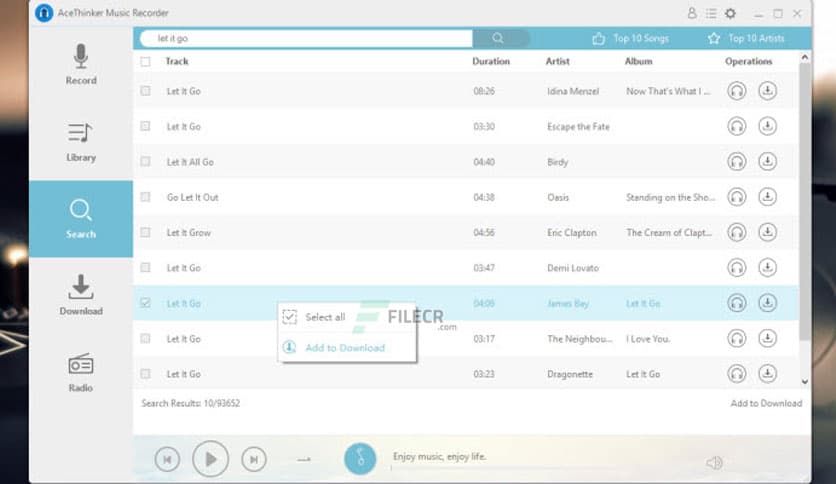
Task: Listen to Eric Clapton's Let It Grow
Action: tap(737, 232)
